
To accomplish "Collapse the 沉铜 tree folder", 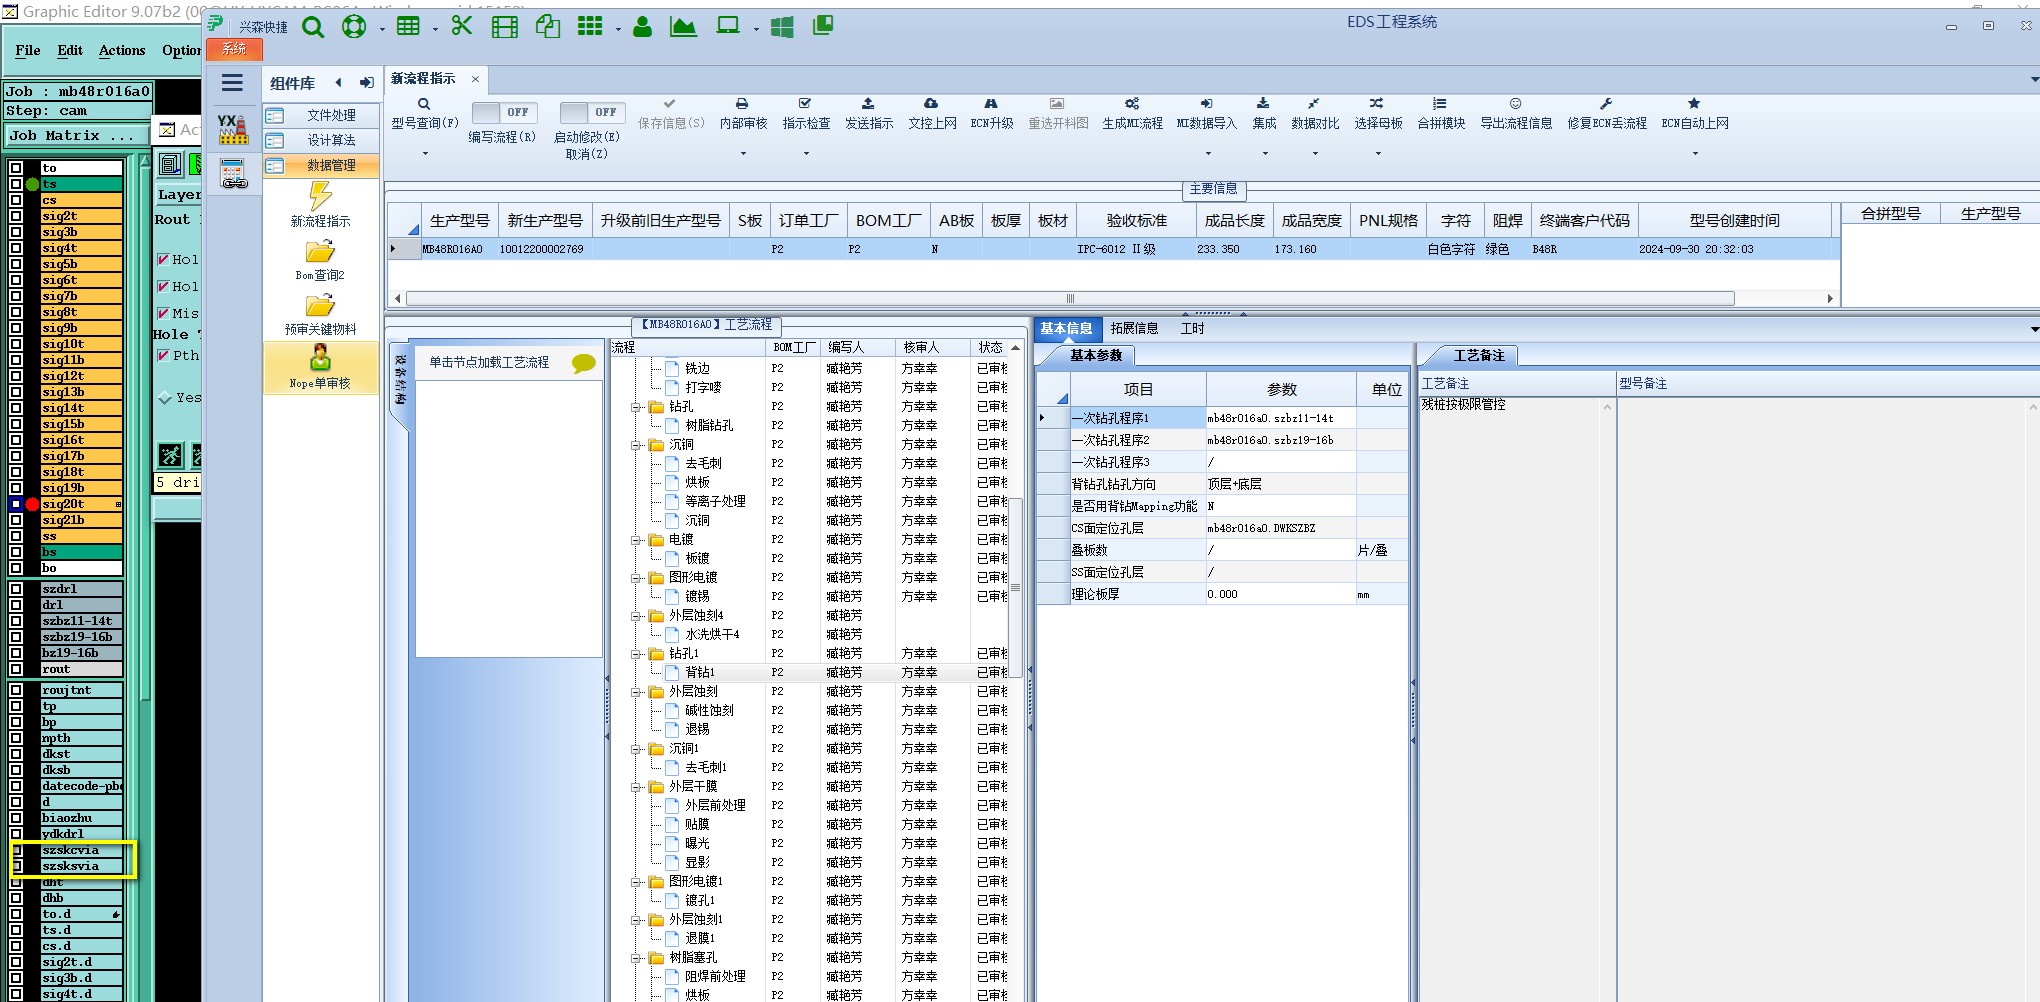I will click(x=636, y=445).
